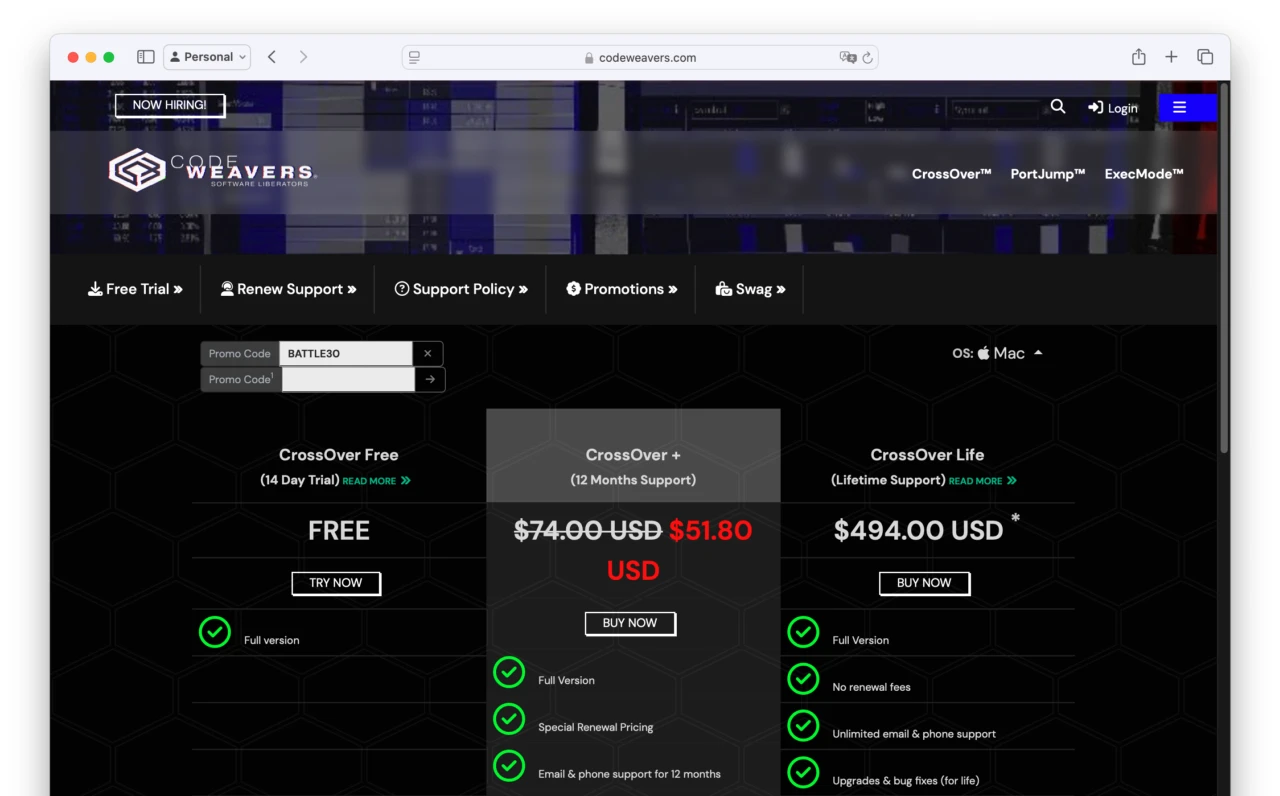Click 'Upgrades & bug fixes (for life)' text
Viewport: 1280px width, 796px height.
(x=906, y=781)
